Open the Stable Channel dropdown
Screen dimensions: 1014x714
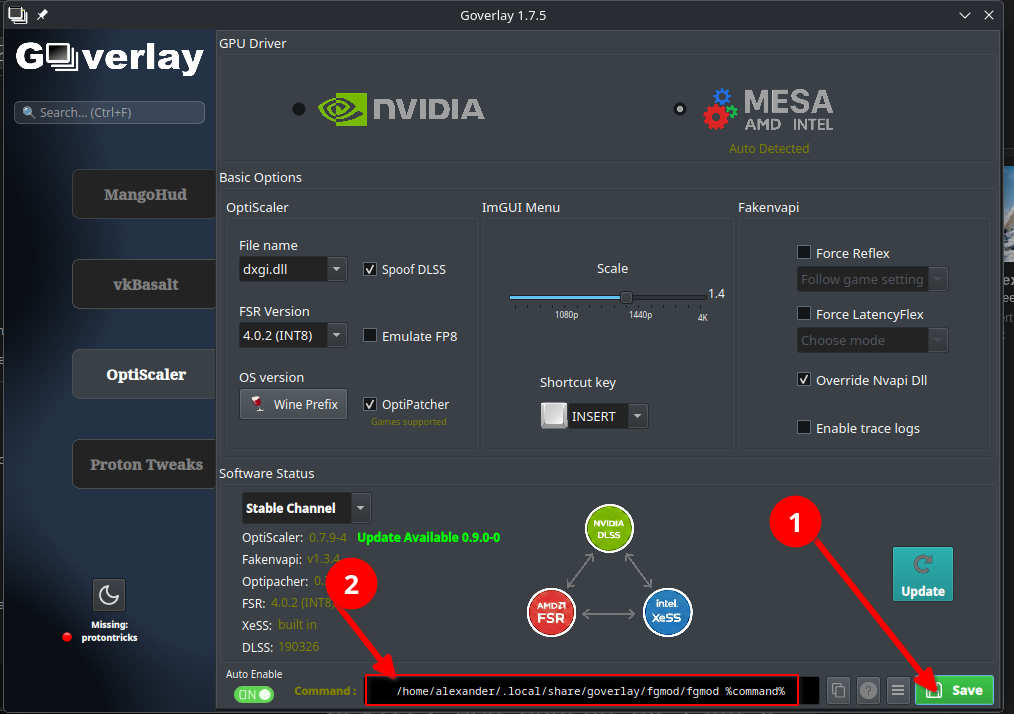[307, 508]
